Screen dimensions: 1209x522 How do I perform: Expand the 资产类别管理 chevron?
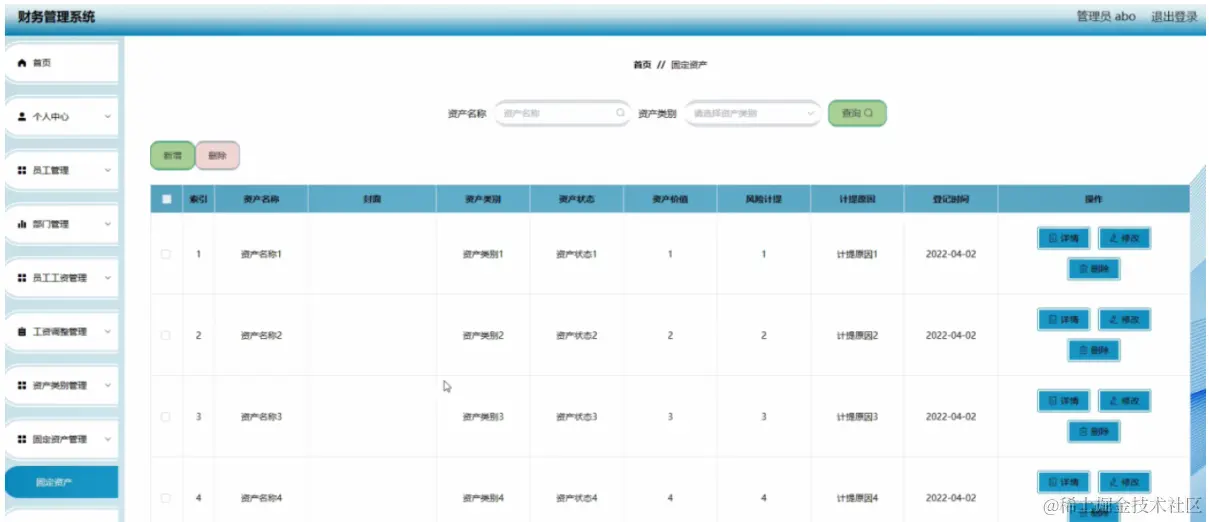pyautogui.click(x=108, y=386)
